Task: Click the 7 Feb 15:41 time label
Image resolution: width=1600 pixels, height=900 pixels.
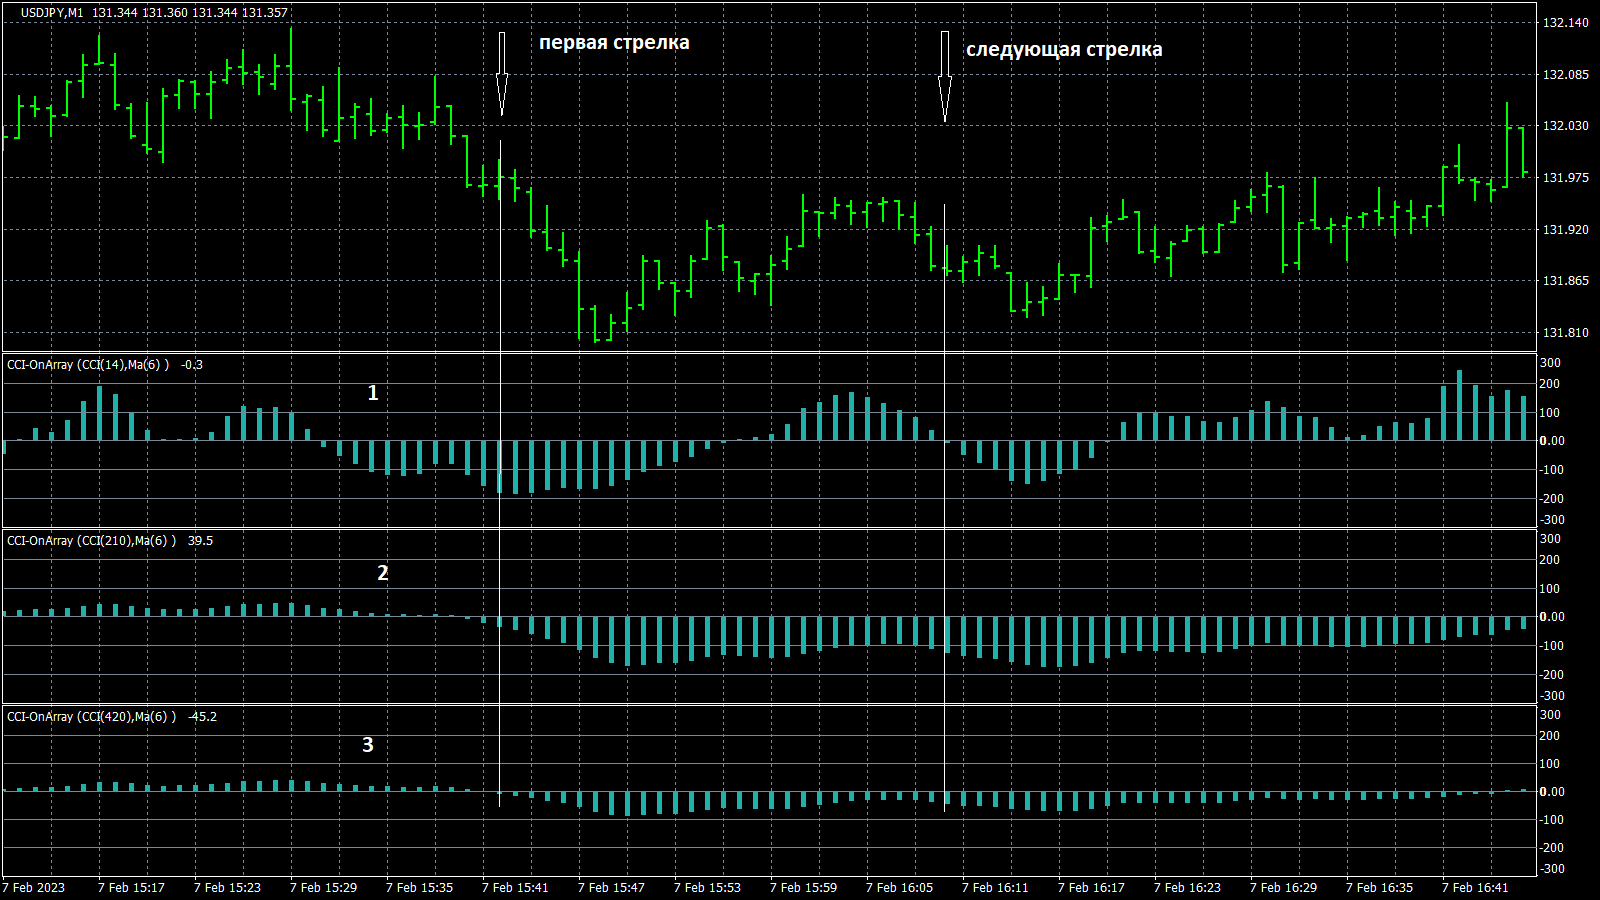Action: 515,888
